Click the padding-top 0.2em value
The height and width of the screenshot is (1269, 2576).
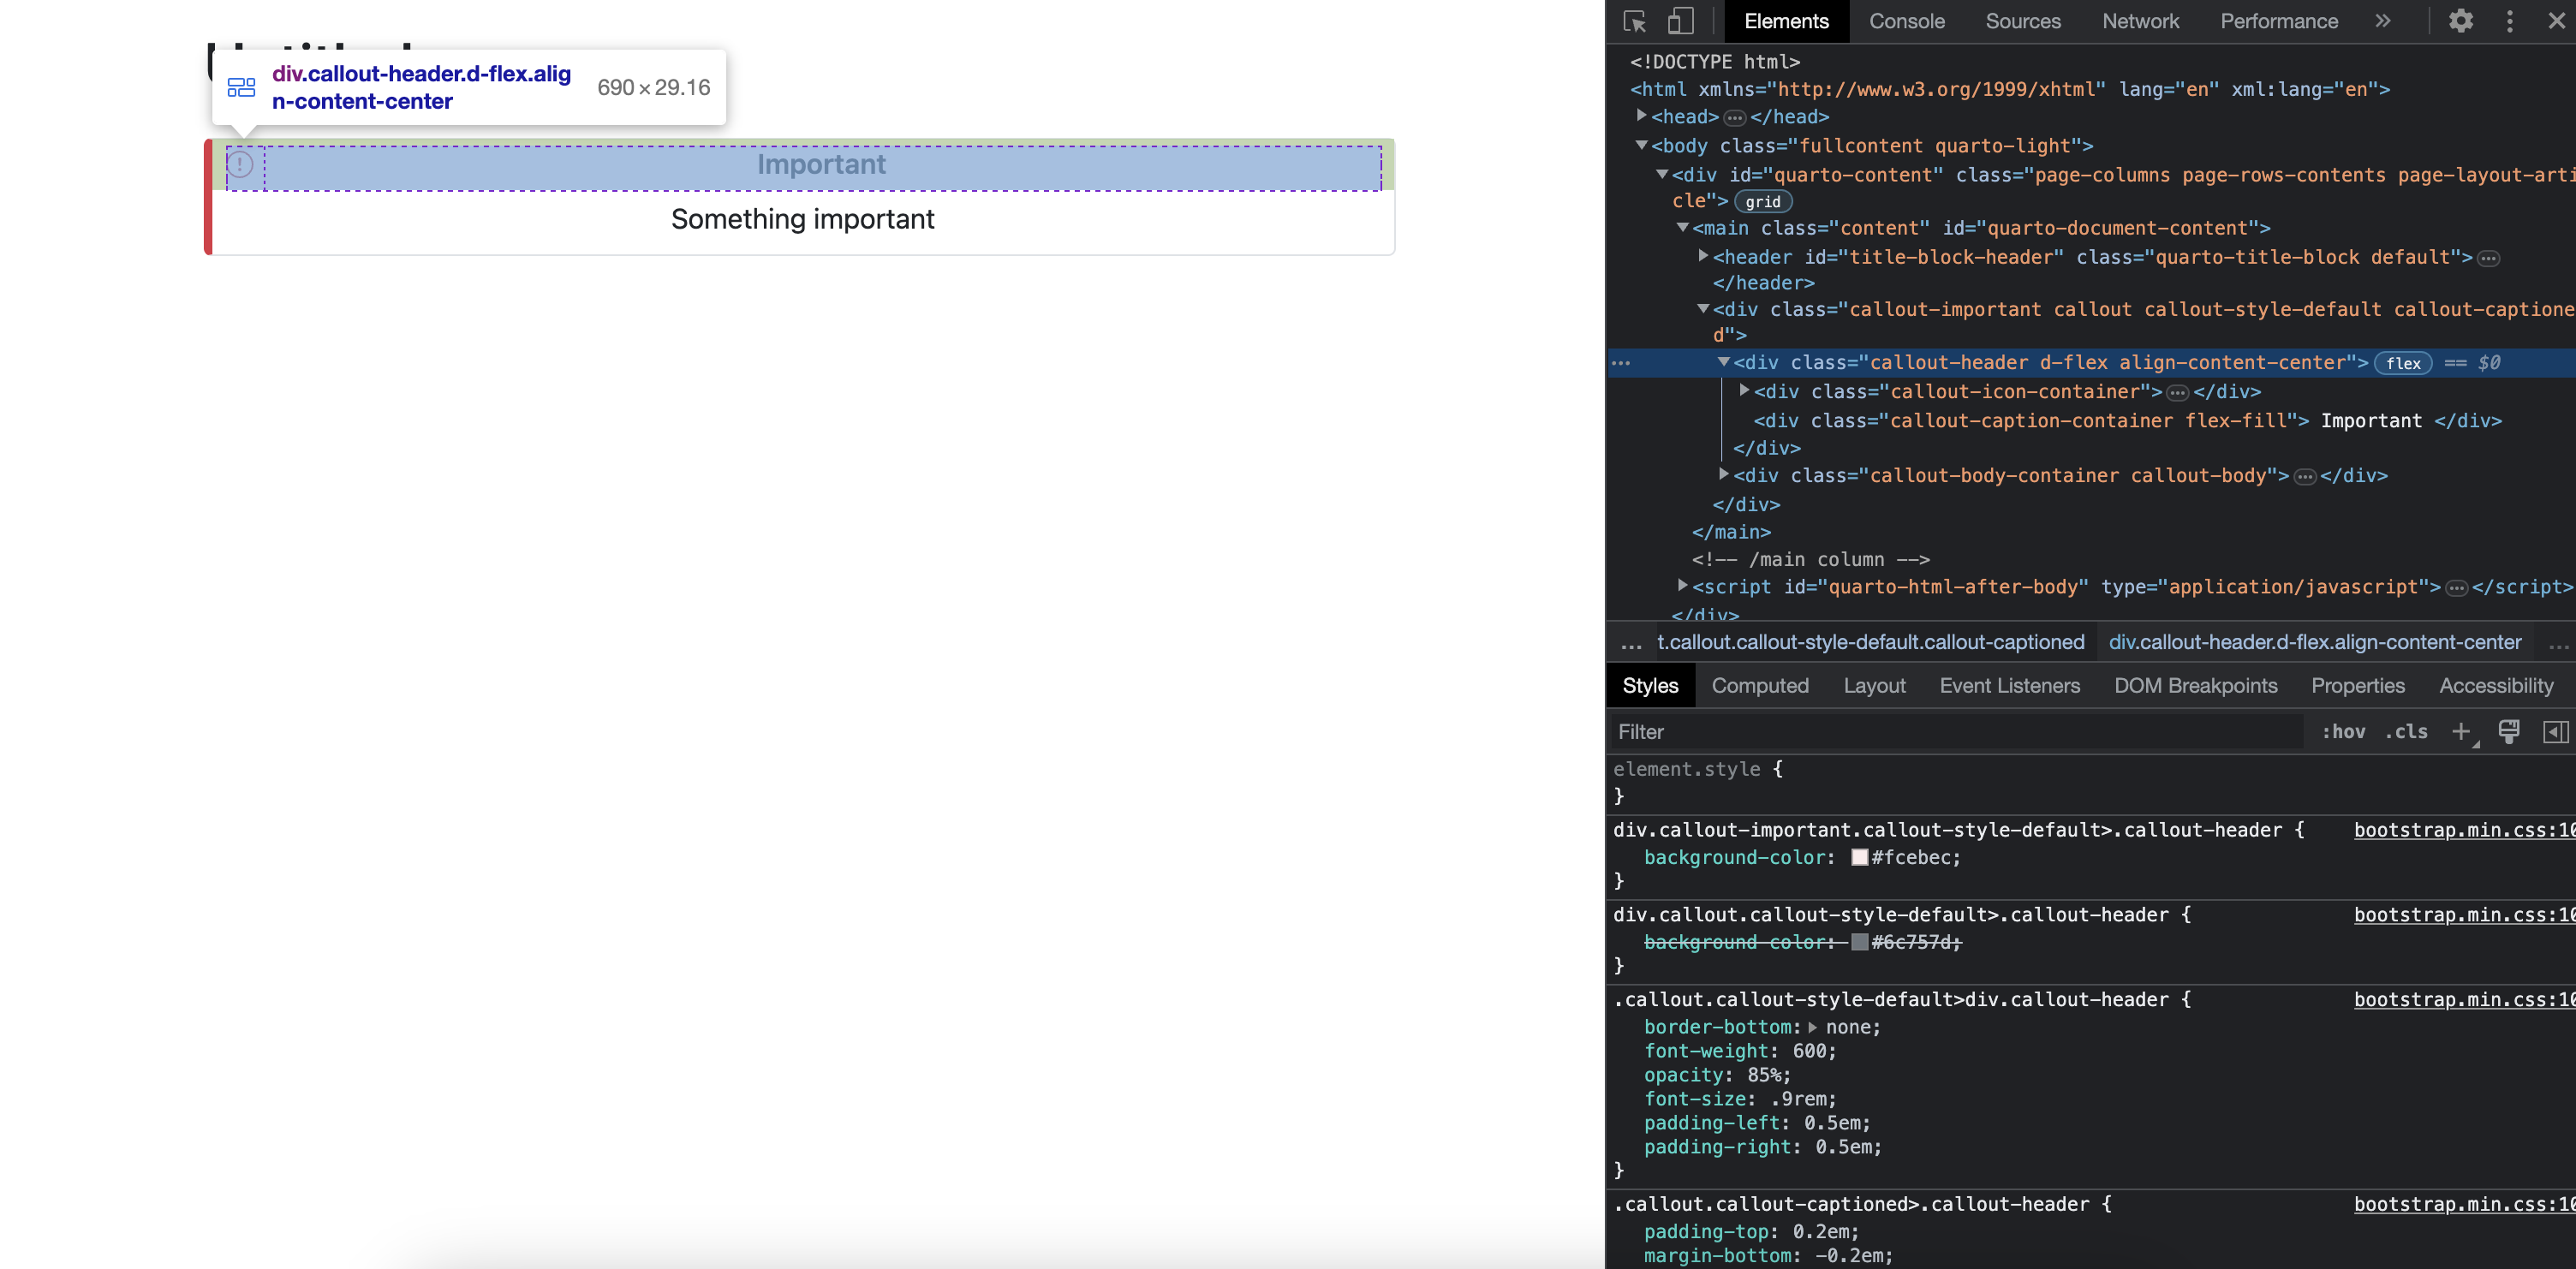point(1820,1232)
